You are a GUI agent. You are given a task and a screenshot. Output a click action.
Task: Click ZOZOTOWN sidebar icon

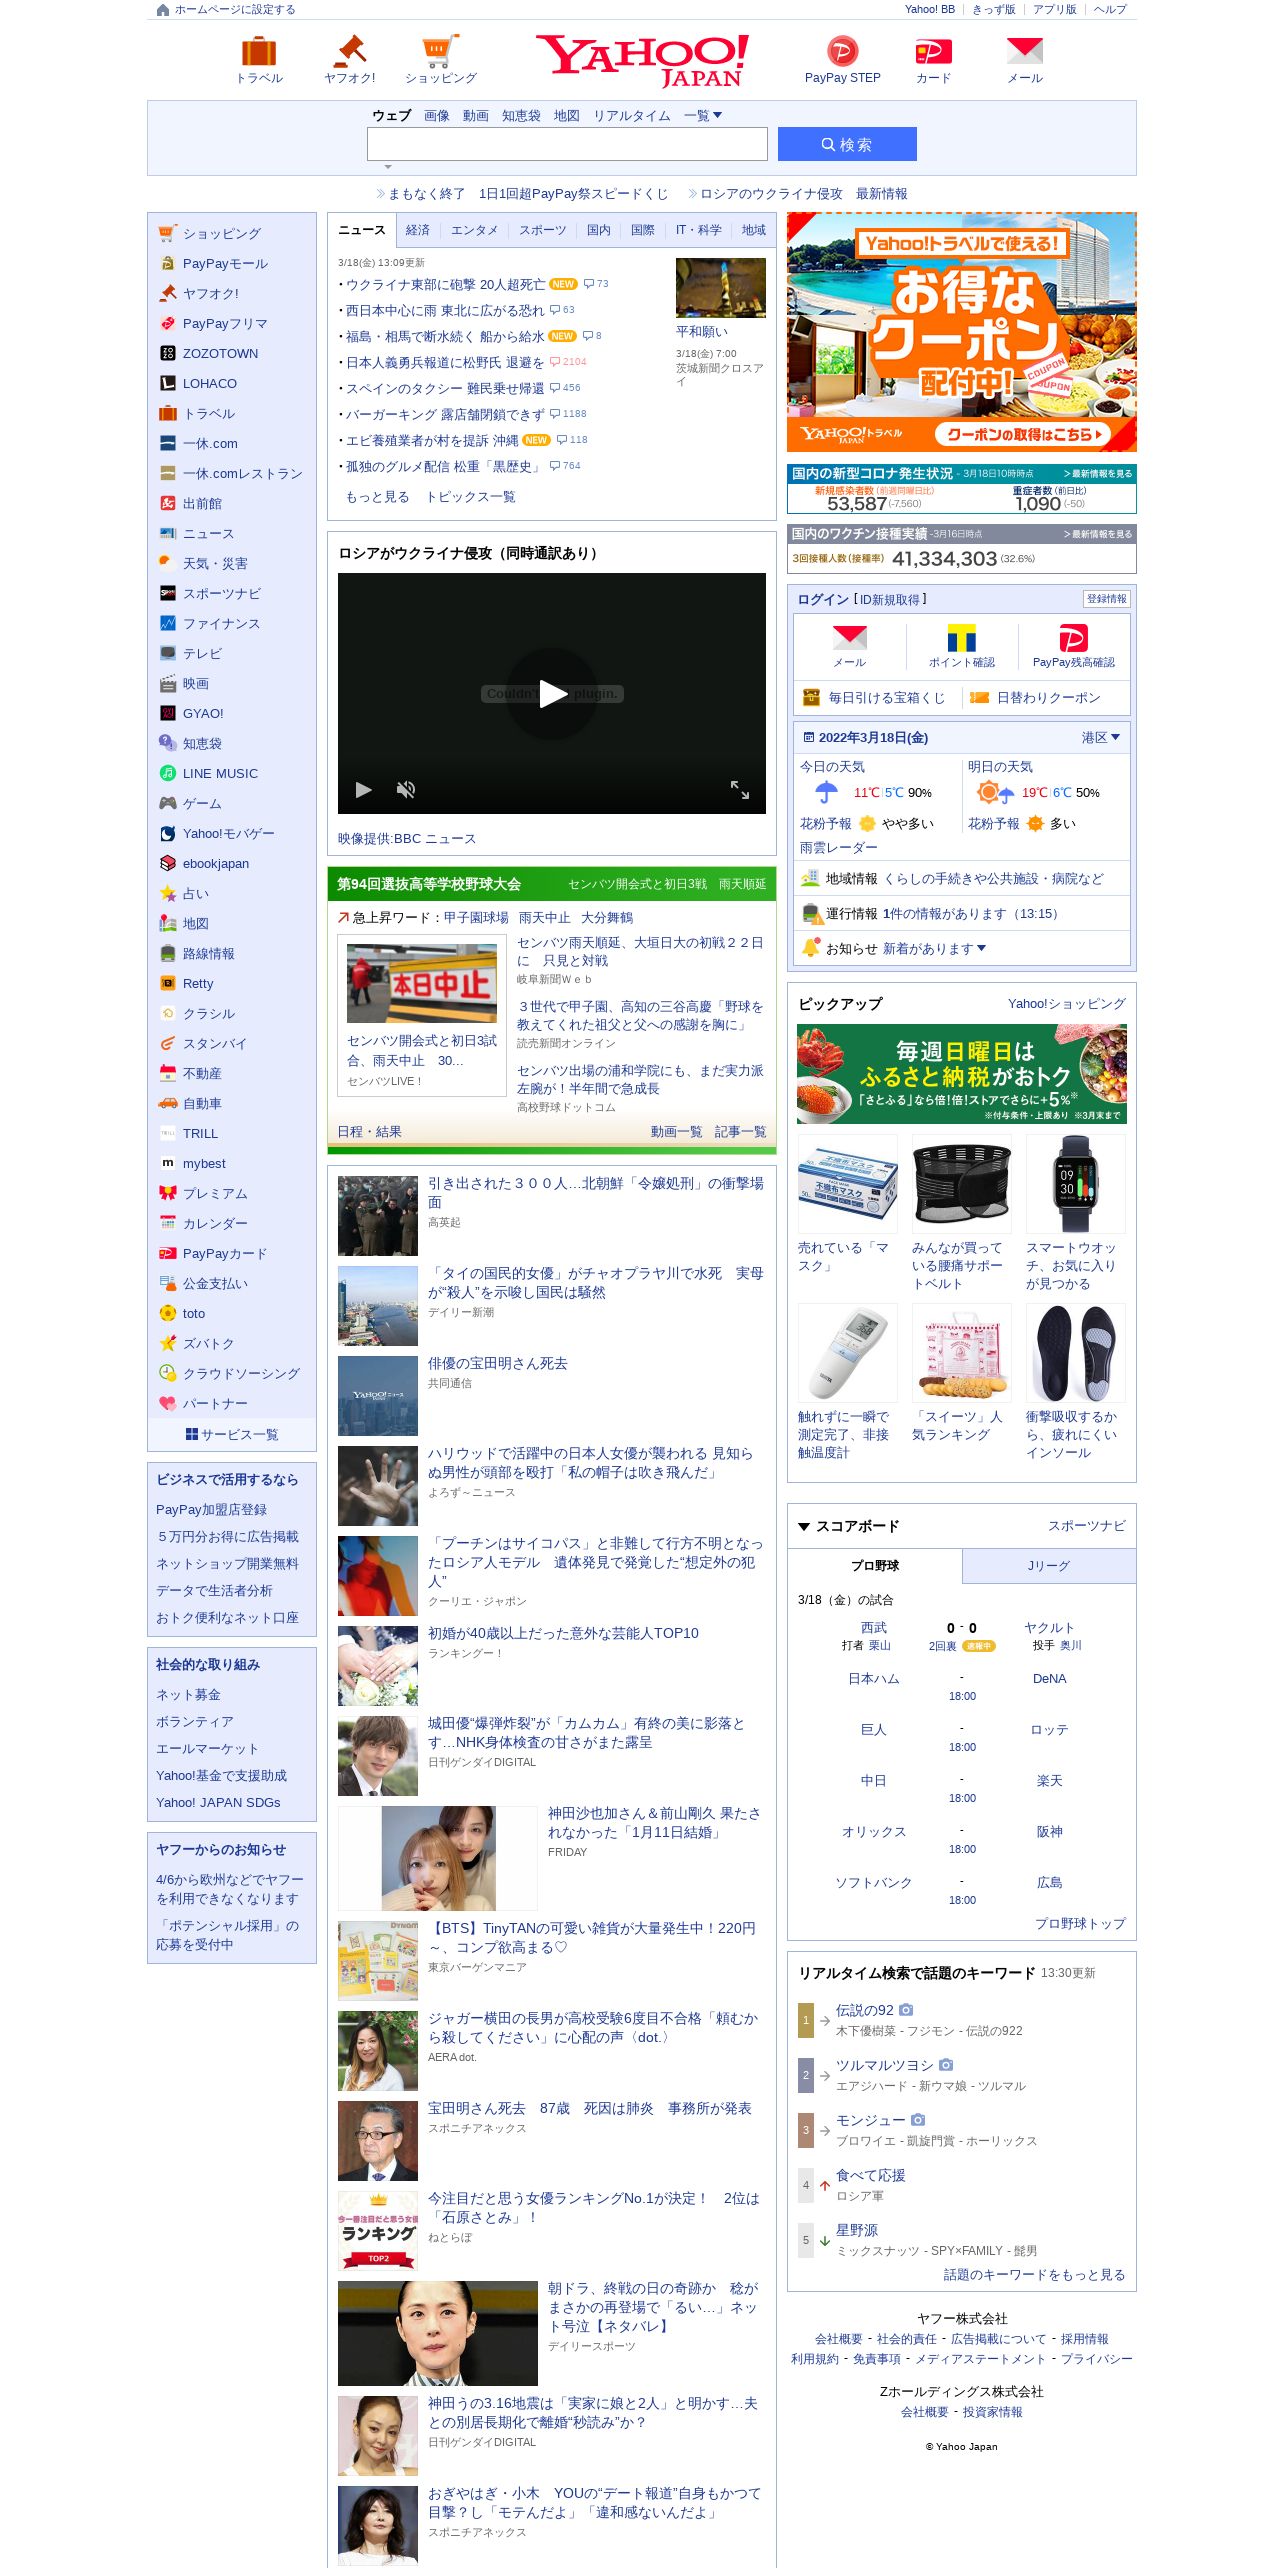(x=168, y=353)
